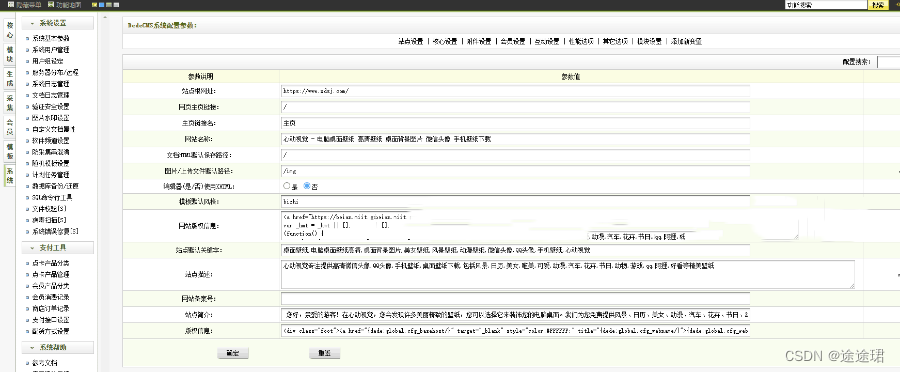Select the 会员 vertical side tab
This screenshot has height=372, width=900.
coord(10,127)
